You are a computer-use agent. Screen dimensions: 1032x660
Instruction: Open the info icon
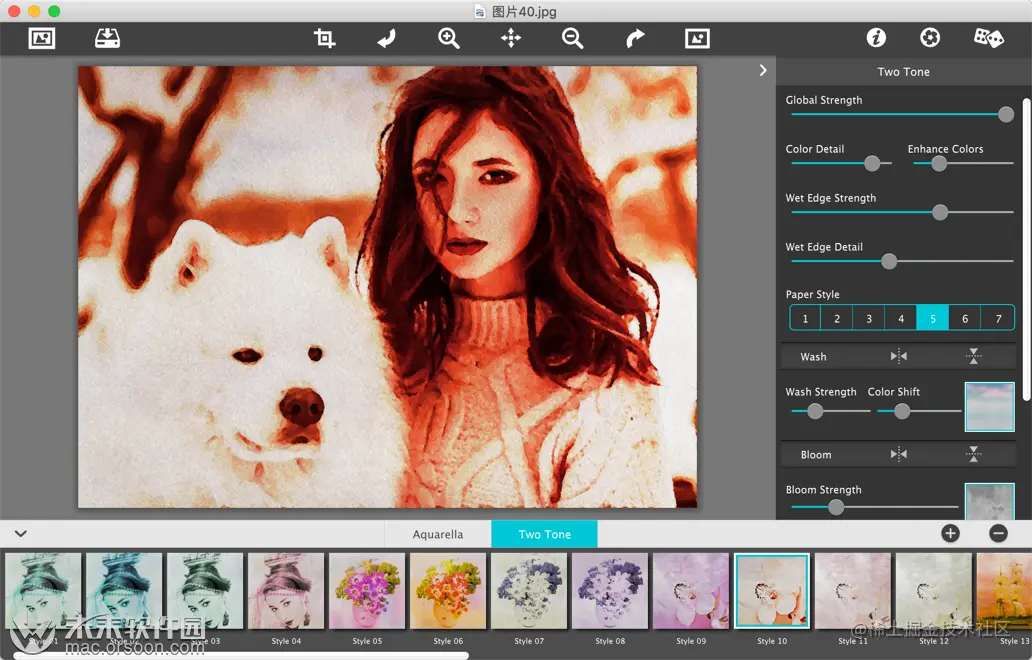(876, 38)
